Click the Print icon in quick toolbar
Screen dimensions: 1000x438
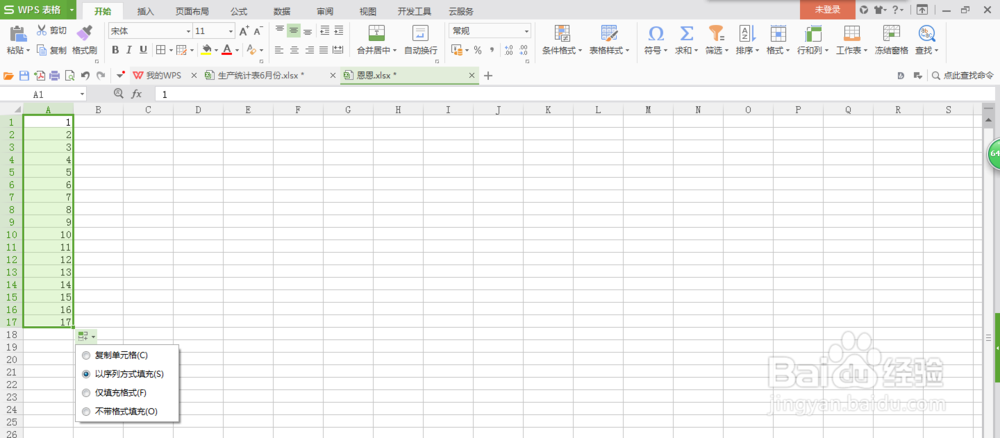(x=54, y=76)
